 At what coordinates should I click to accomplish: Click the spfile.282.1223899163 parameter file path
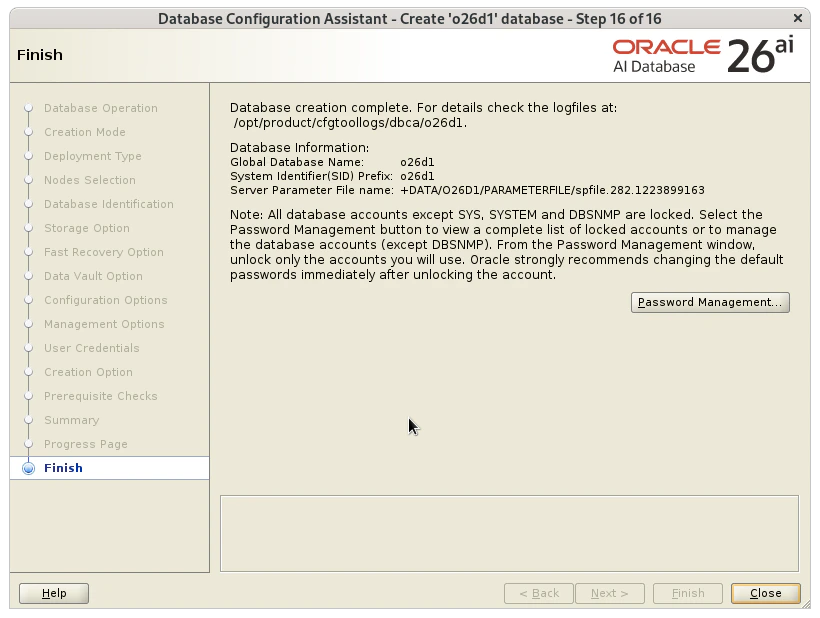point(552,190)
